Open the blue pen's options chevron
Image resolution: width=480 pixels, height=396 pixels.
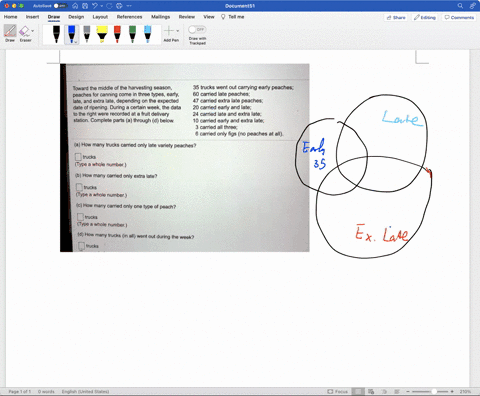(x=76, y=42)
